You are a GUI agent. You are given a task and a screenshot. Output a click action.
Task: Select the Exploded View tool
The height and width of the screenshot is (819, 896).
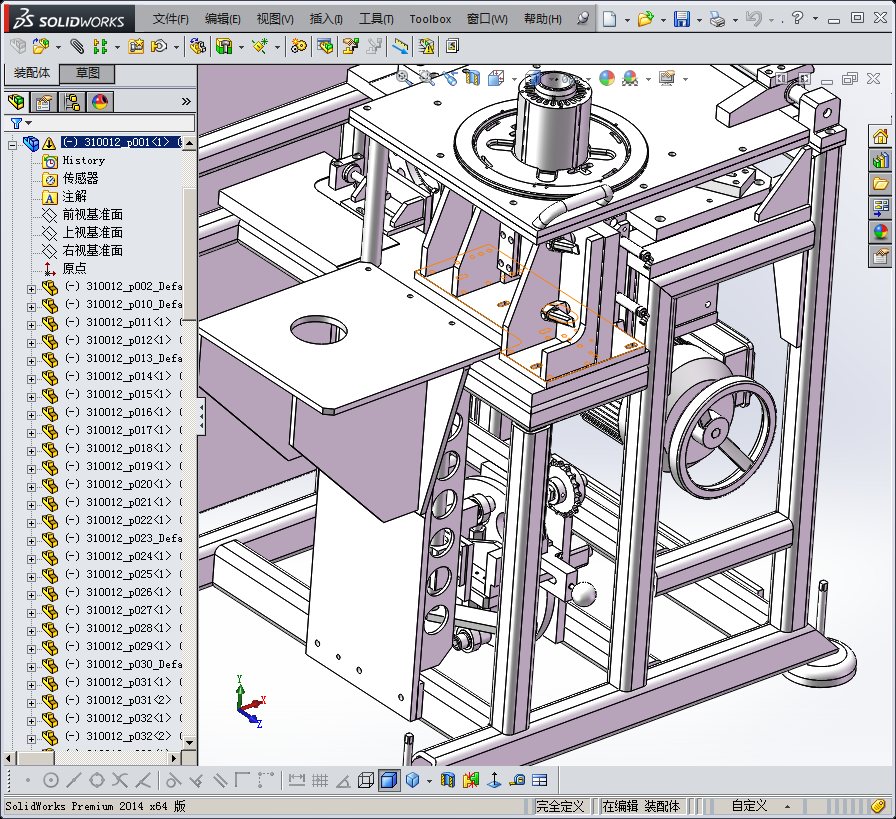350,46
